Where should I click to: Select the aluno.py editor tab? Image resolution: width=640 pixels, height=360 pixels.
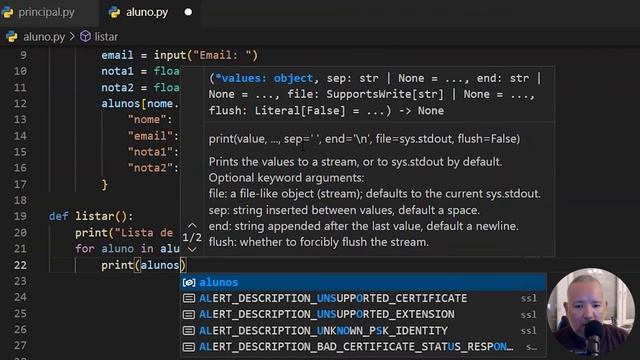(x=149, y=12)
